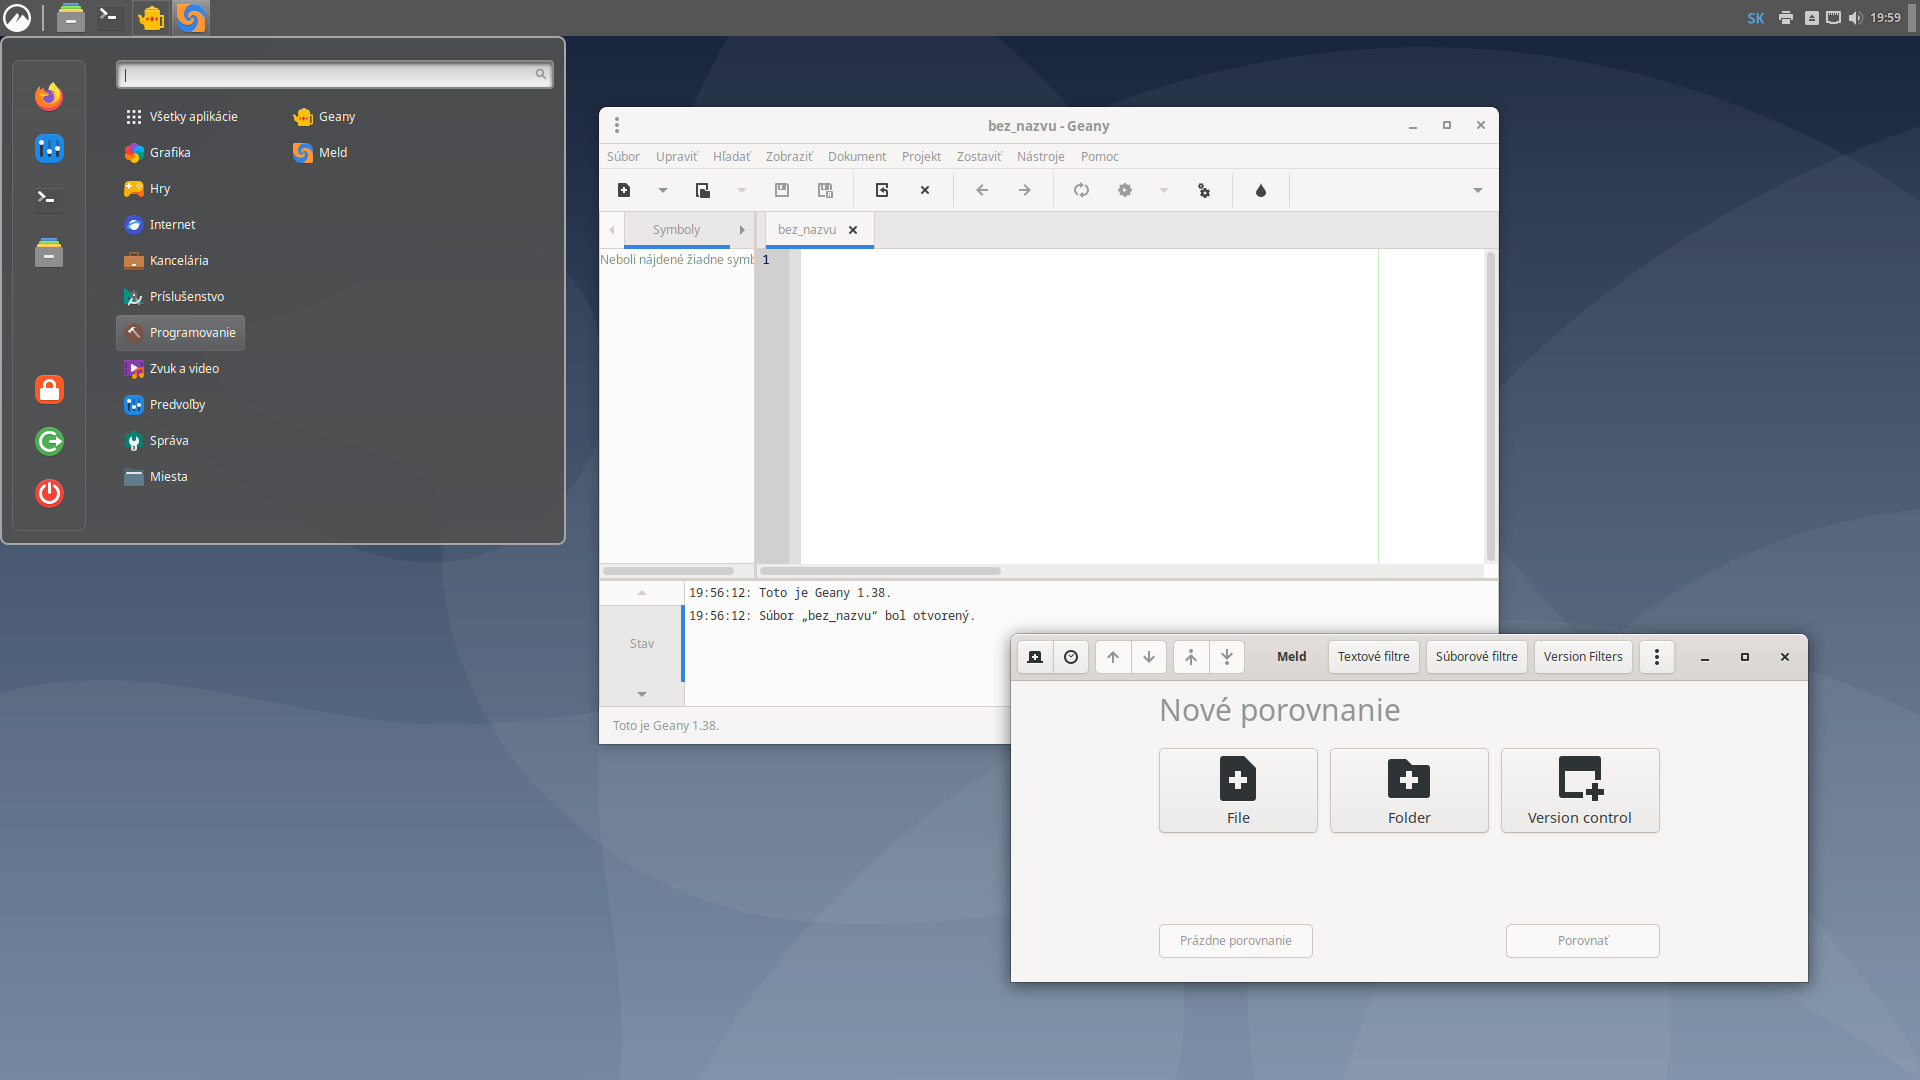Compile the file with the Geany toolbar
This screenshot has width=1920, height=1080.
coord(1082,190)
